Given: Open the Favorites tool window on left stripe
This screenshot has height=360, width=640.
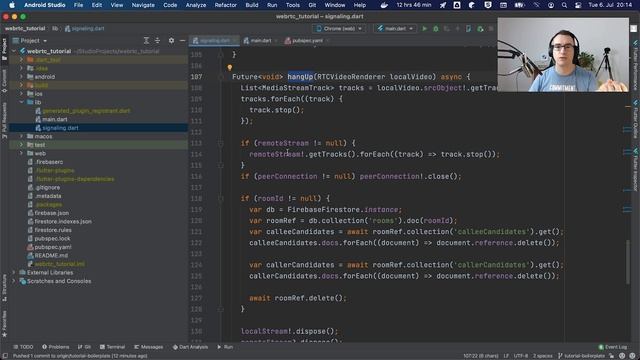Looking at the screenshot, I should click(4, 323).
